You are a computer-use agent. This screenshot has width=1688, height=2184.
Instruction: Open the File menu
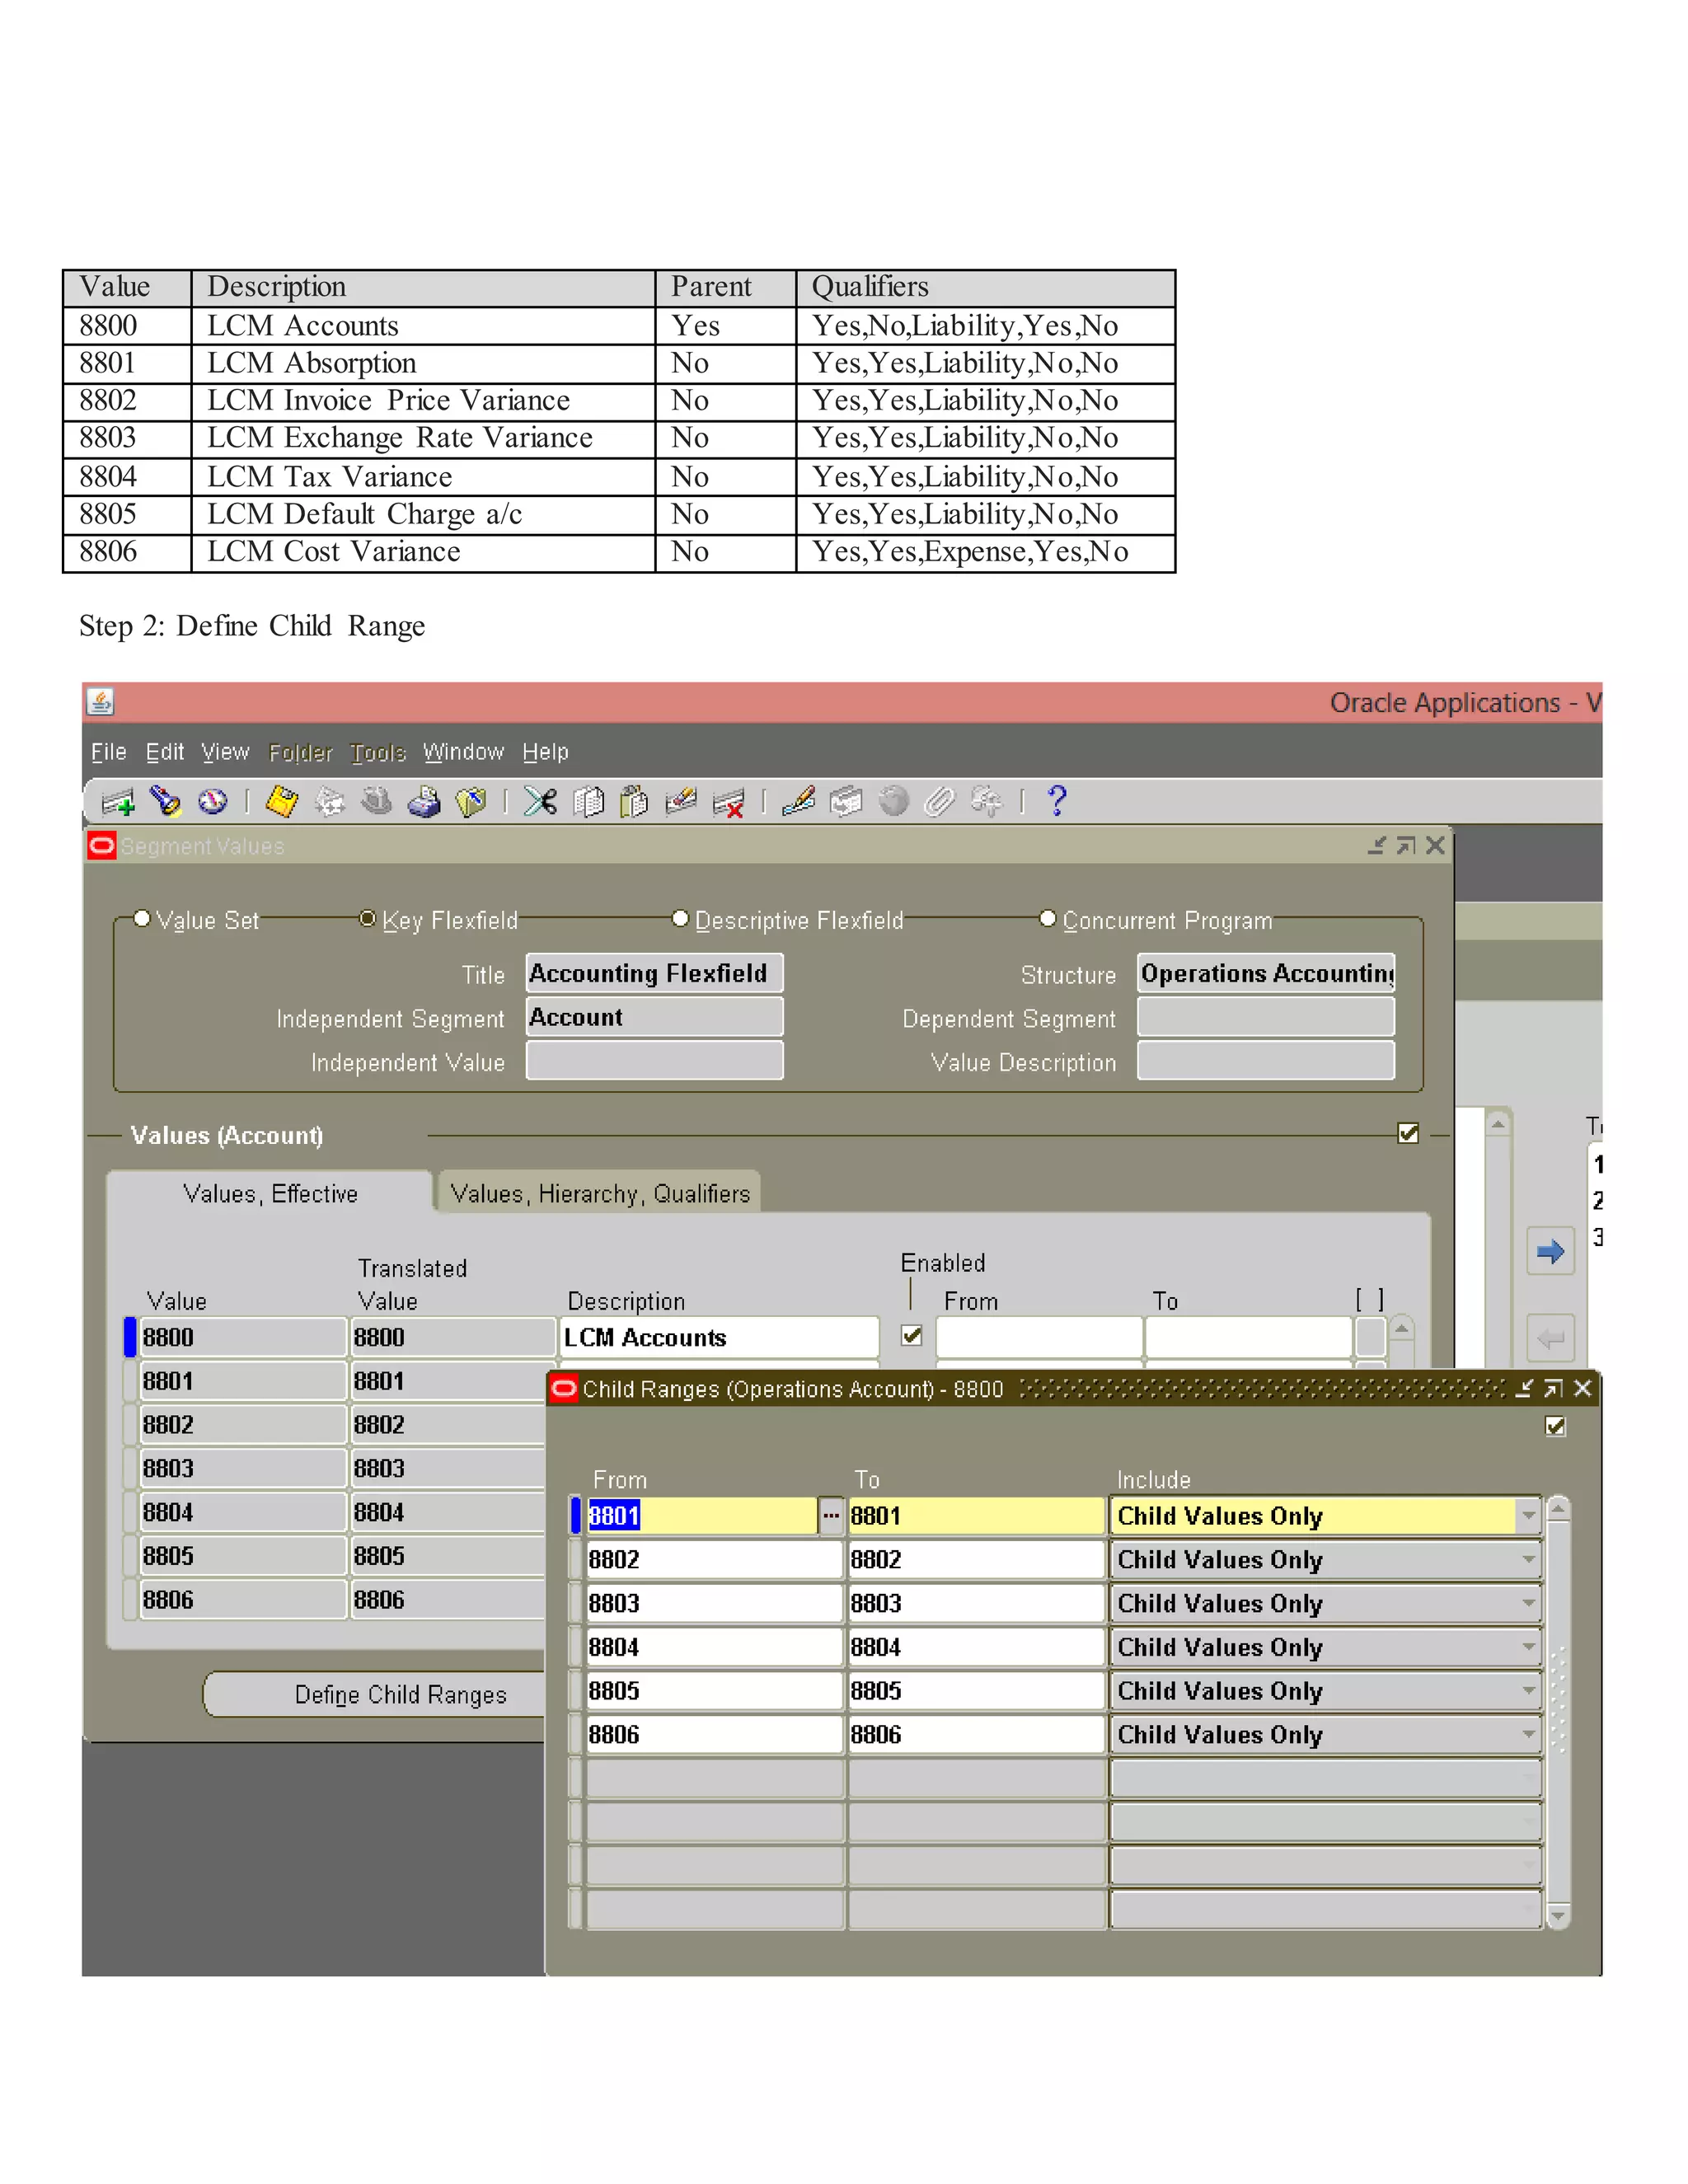tap(108, 752)
